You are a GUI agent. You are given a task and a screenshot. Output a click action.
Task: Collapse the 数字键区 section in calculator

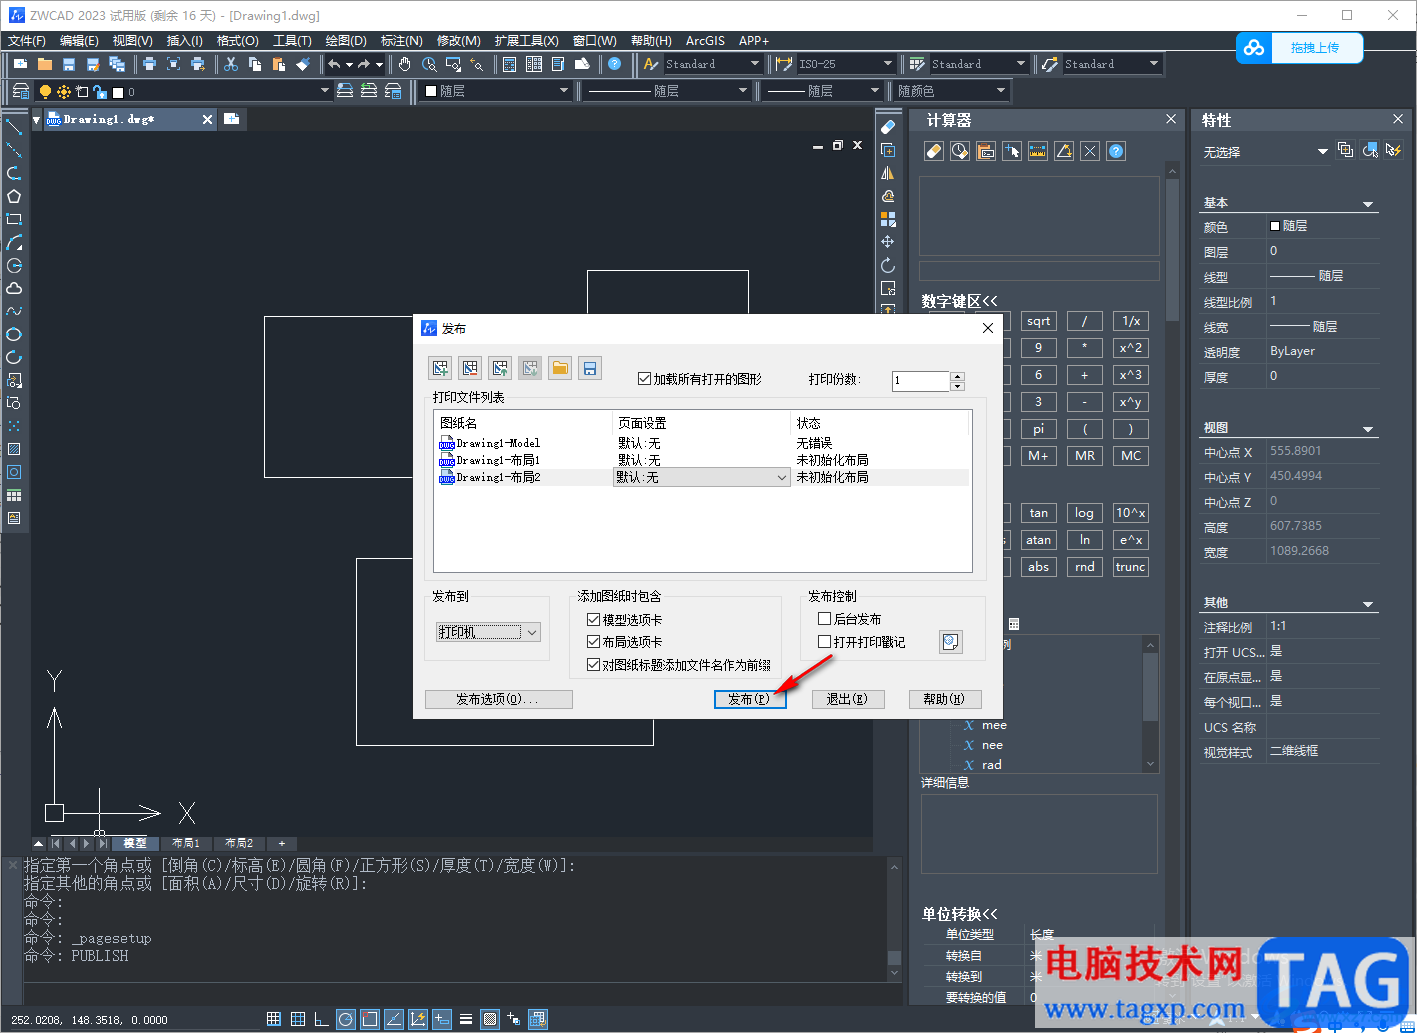pos(959,301)
